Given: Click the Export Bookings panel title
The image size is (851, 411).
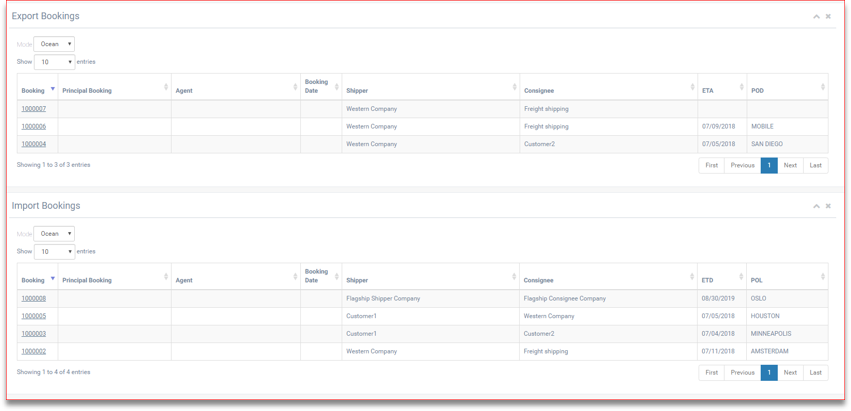Looking at the screenshot, I should tap(46, 16).
